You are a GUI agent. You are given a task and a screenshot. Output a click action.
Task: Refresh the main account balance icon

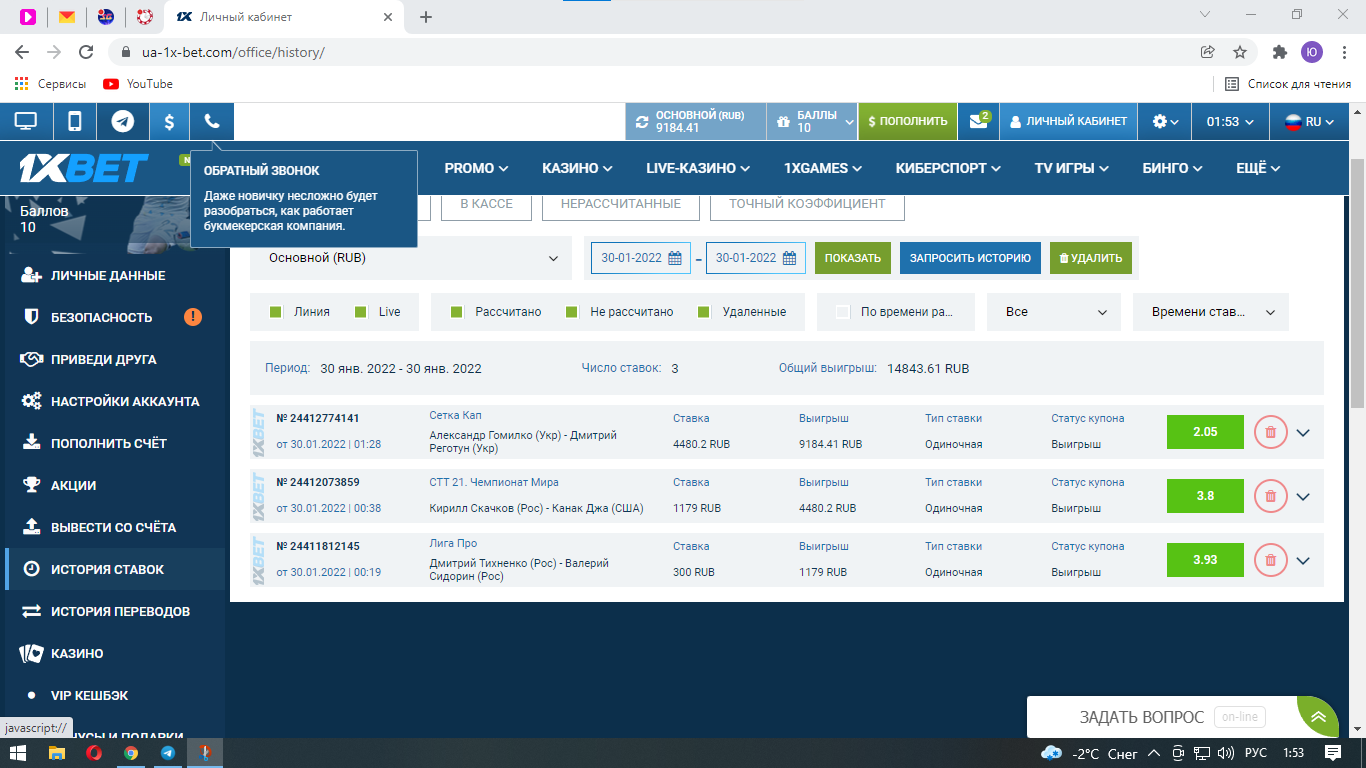pos(641,122)
